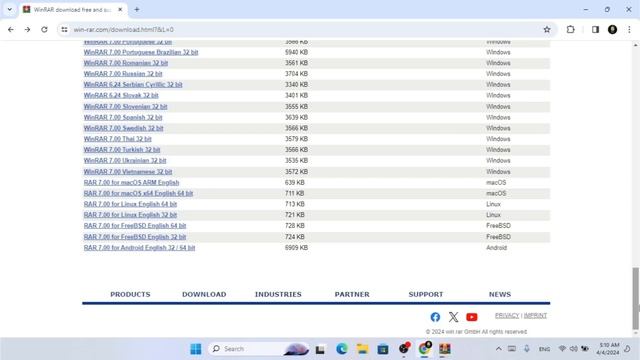Download RAR 7.00 for macOS x64 English

click(138, 193)
